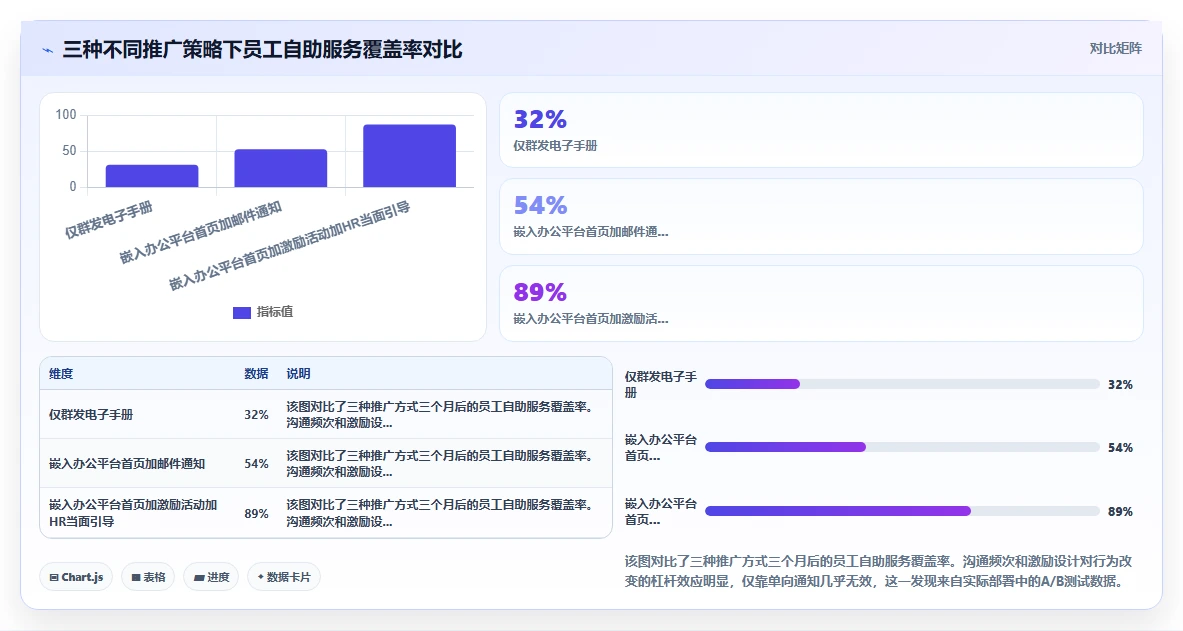Click table cell 嵌入办公平台首页加邮件通知
This screenshot has width=1183, height=631.
127,463
